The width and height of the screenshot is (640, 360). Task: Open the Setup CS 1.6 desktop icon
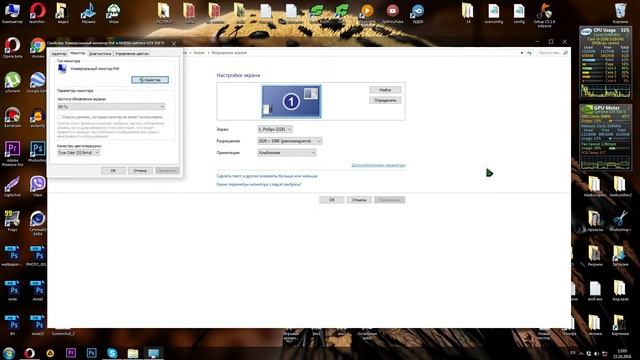[x=544, y=15]
